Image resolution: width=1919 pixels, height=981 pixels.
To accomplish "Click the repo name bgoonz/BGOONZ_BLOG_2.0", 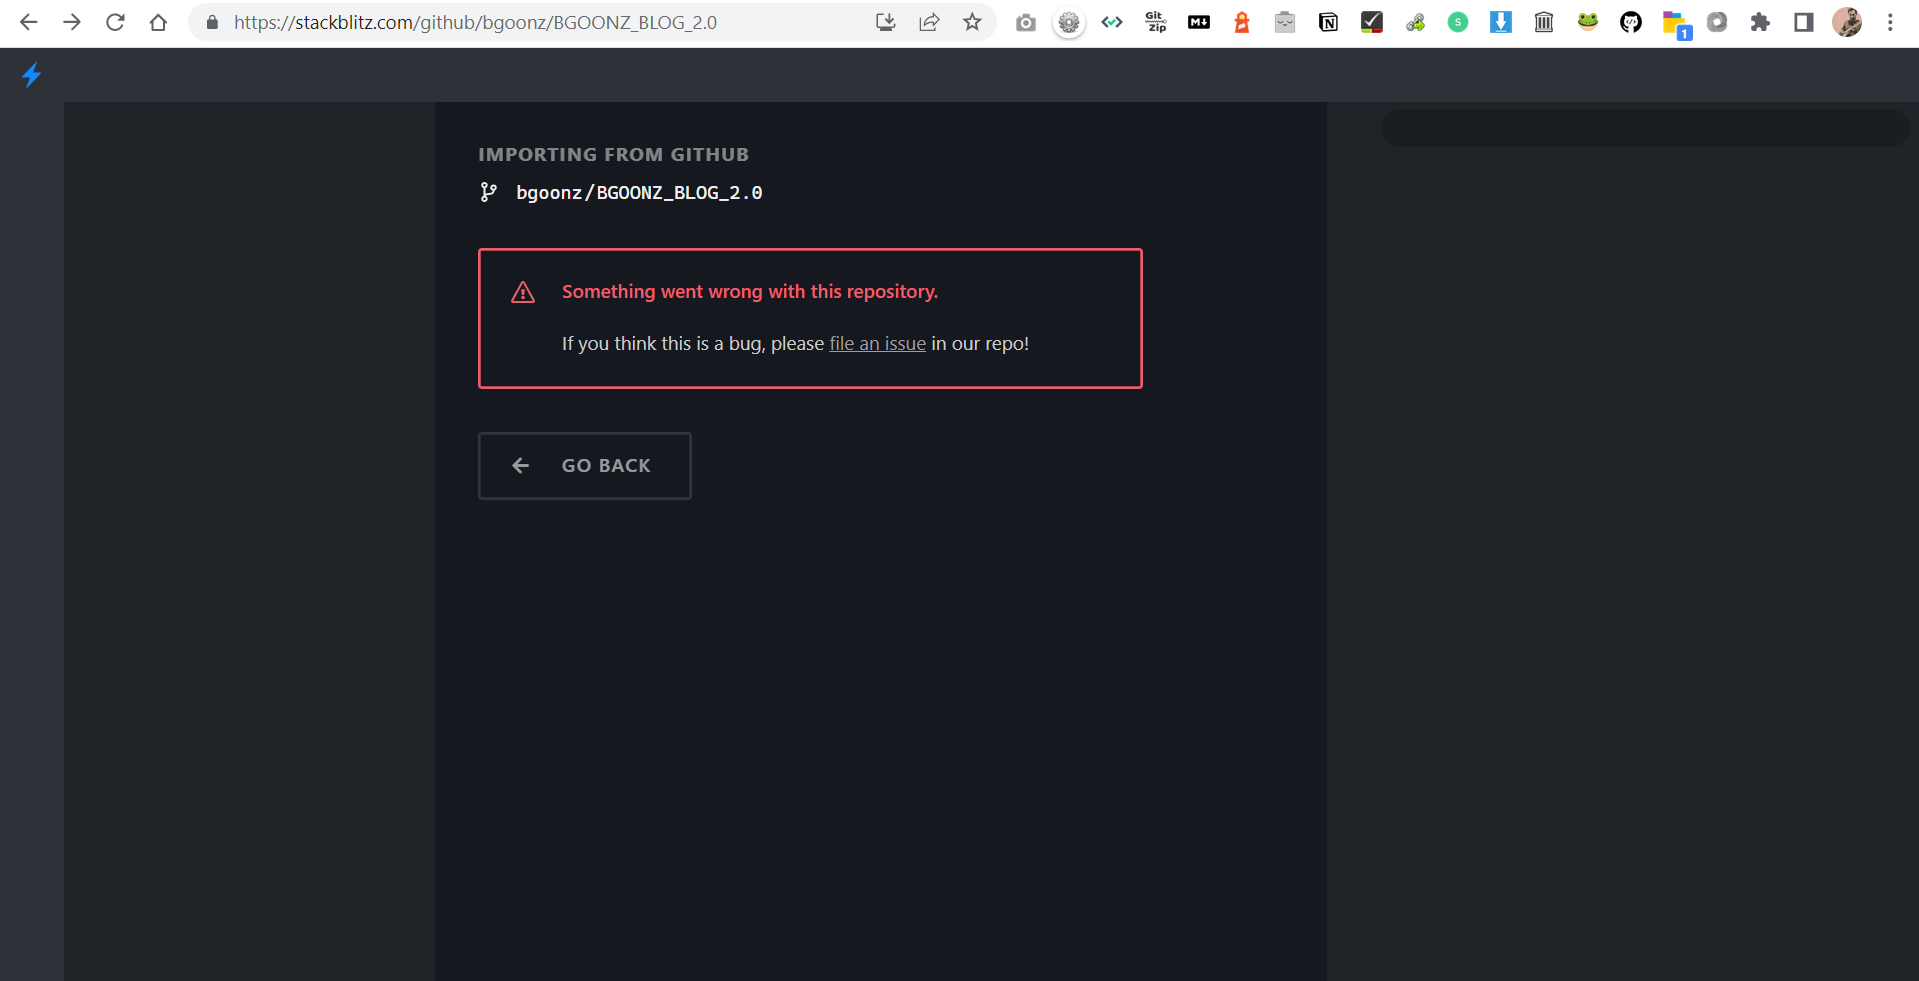I will 639,192.
